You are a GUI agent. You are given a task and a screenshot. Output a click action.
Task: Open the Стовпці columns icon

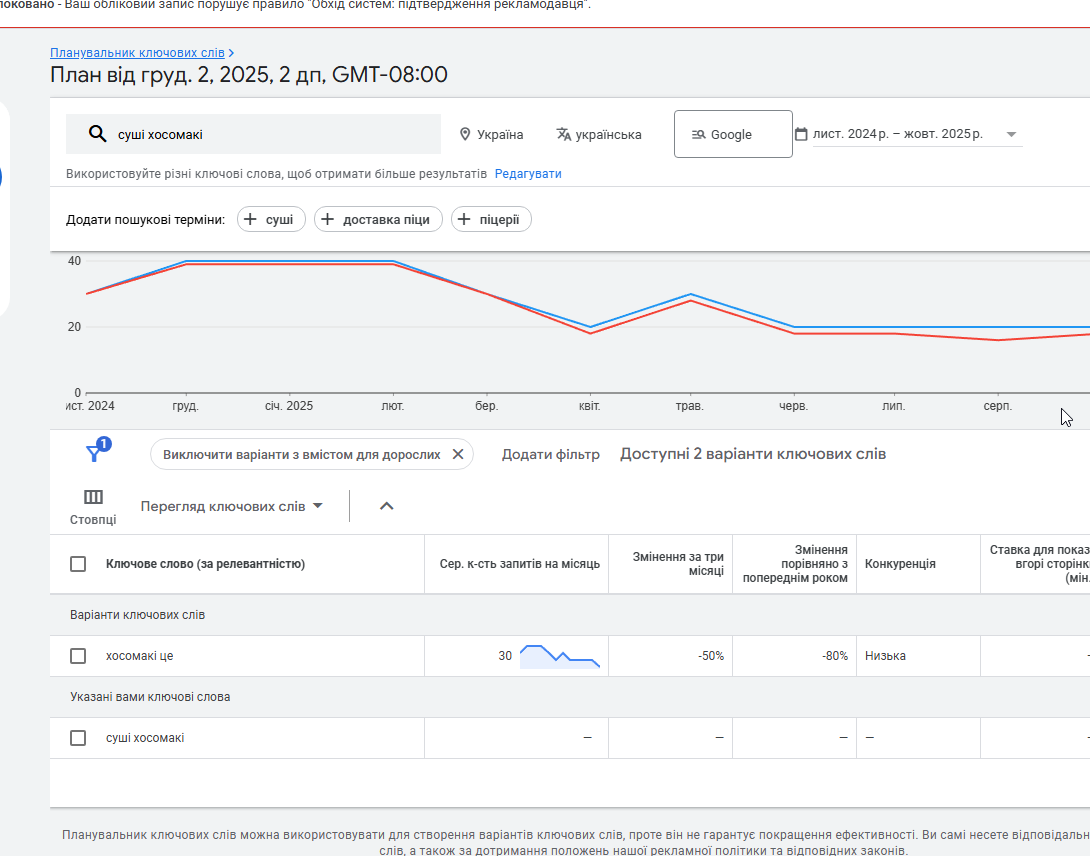(93, 496)
